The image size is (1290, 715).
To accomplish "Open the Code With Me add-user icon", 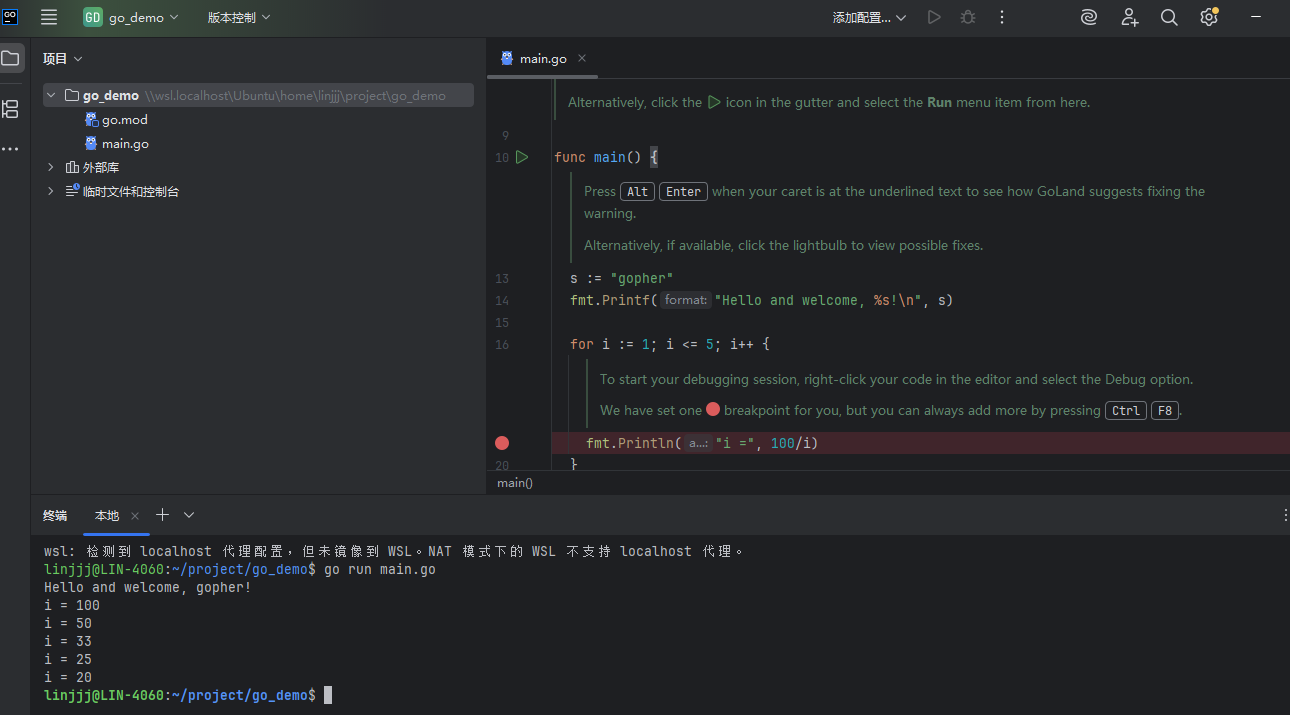I will [x=1129, y=17].
